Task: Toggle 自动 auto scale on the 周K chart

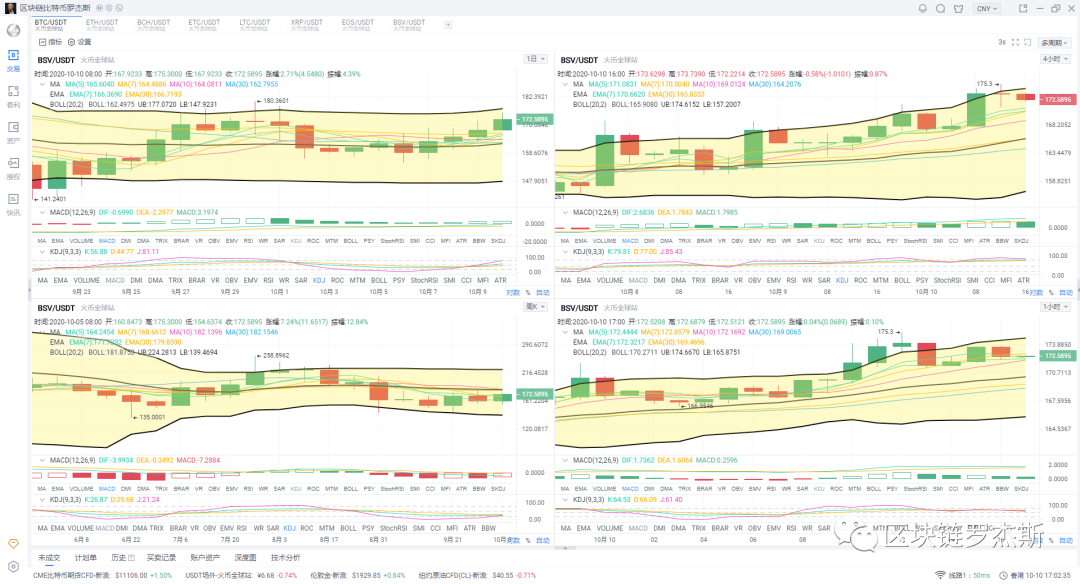Action: [x=543, y=541]
